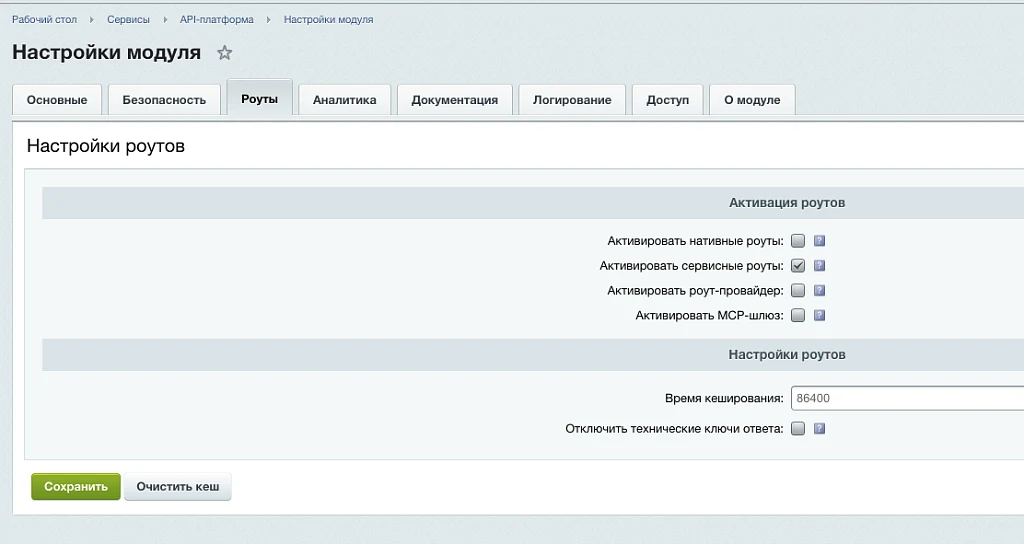Uncheck the service routes checkbox

(x=798, y=266)
